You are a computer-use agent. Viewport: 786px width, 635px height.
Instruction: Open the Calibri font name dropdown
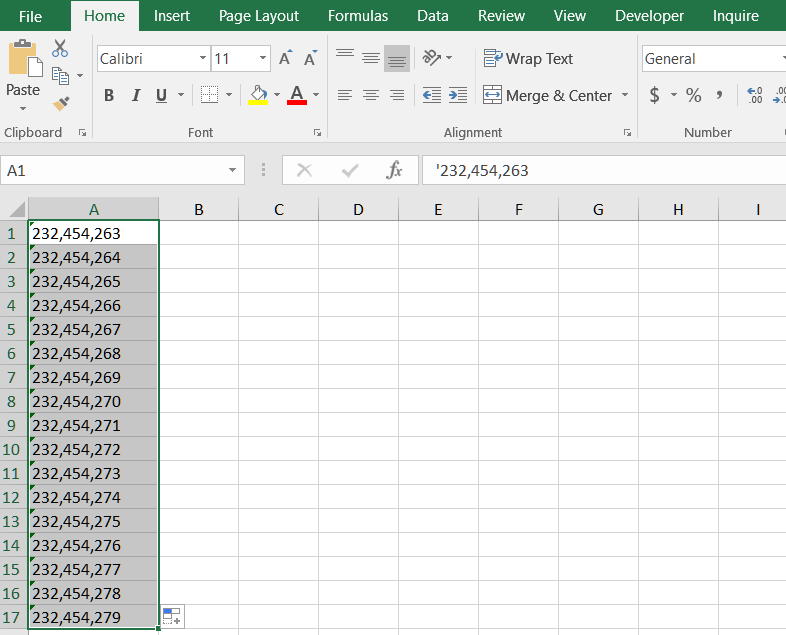coord(203,59)
